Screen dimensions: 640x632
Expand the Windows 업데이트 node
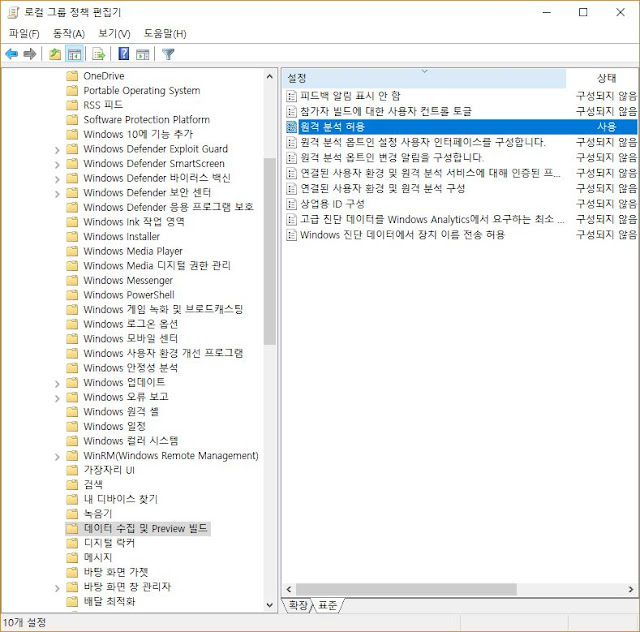[57, 384]
